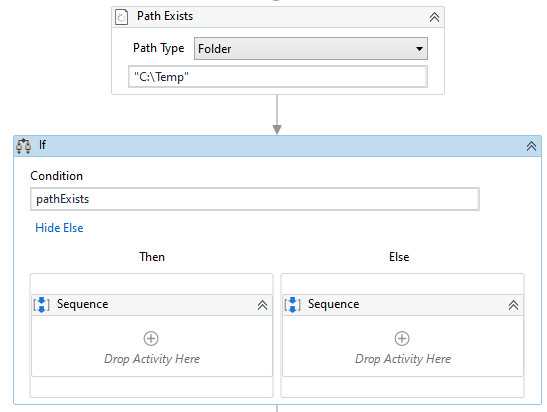
Task: Select the If activity title bar
Action: pyautogui.click(x=277, y=146)
